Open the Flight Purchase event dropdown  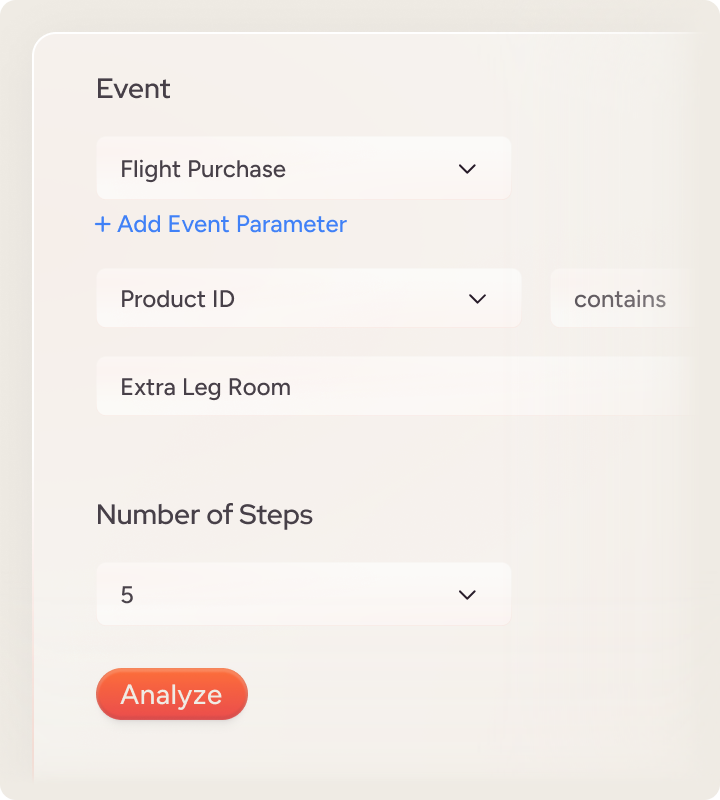(x=303, y=169)
